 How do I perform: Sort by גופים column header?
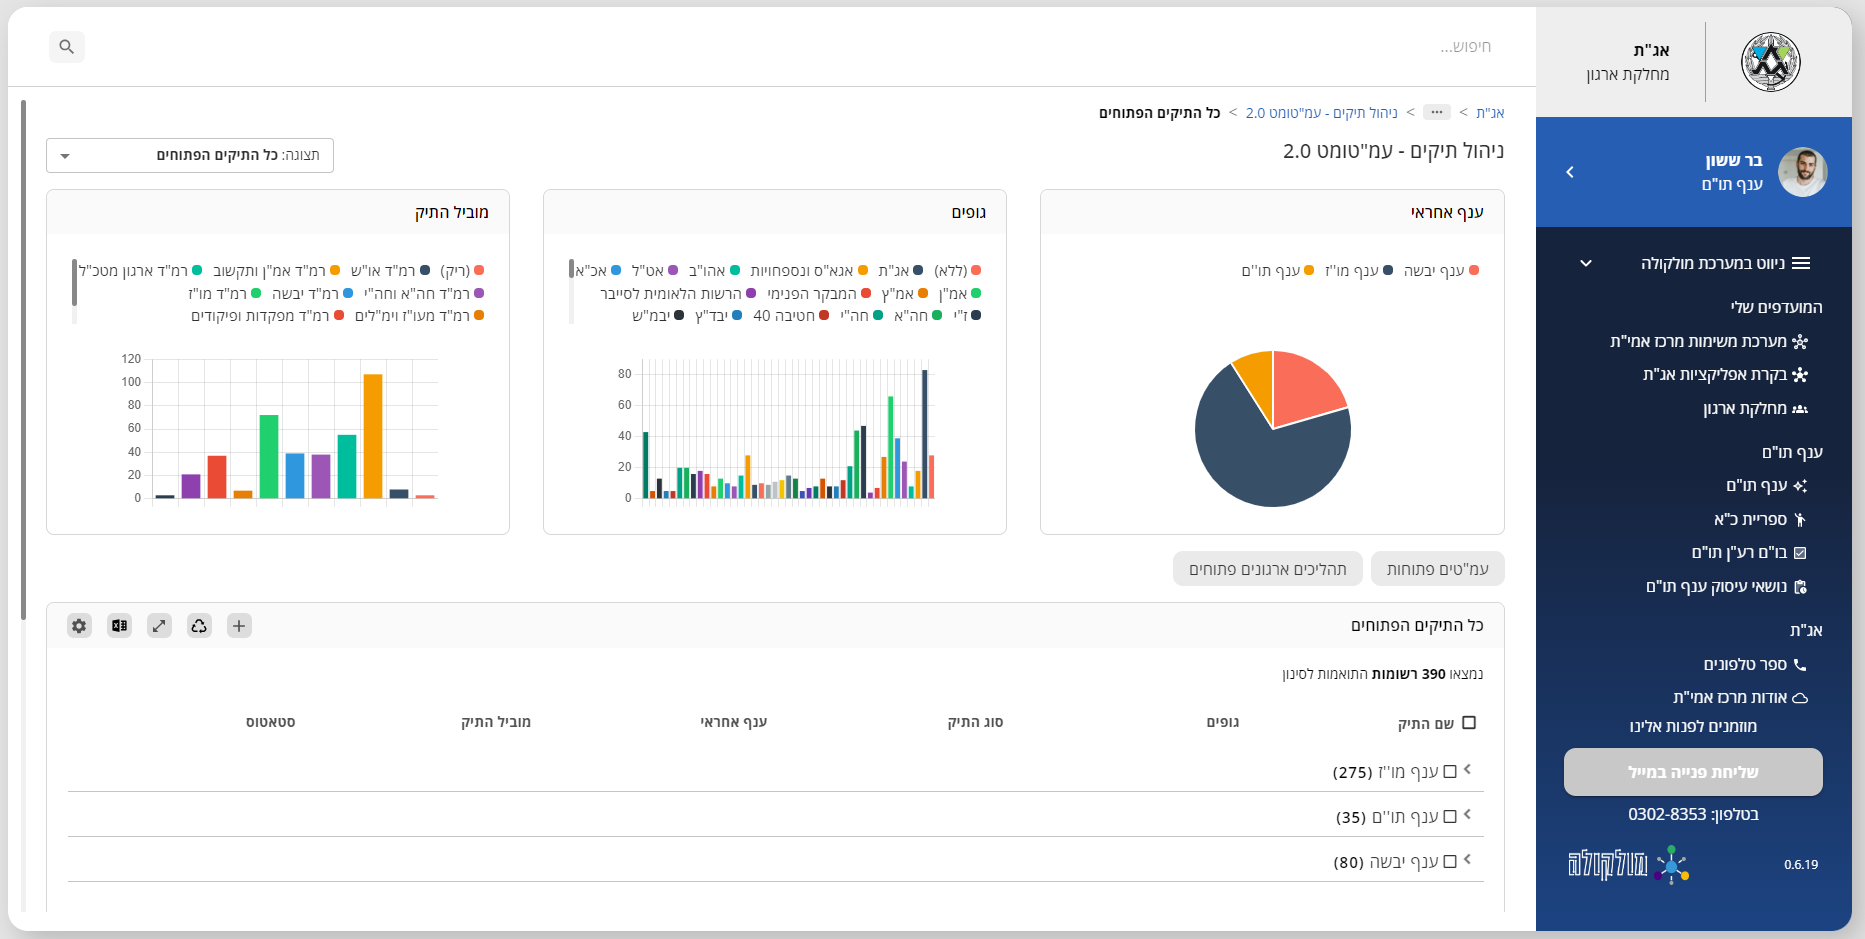[x=1223, y=722]
